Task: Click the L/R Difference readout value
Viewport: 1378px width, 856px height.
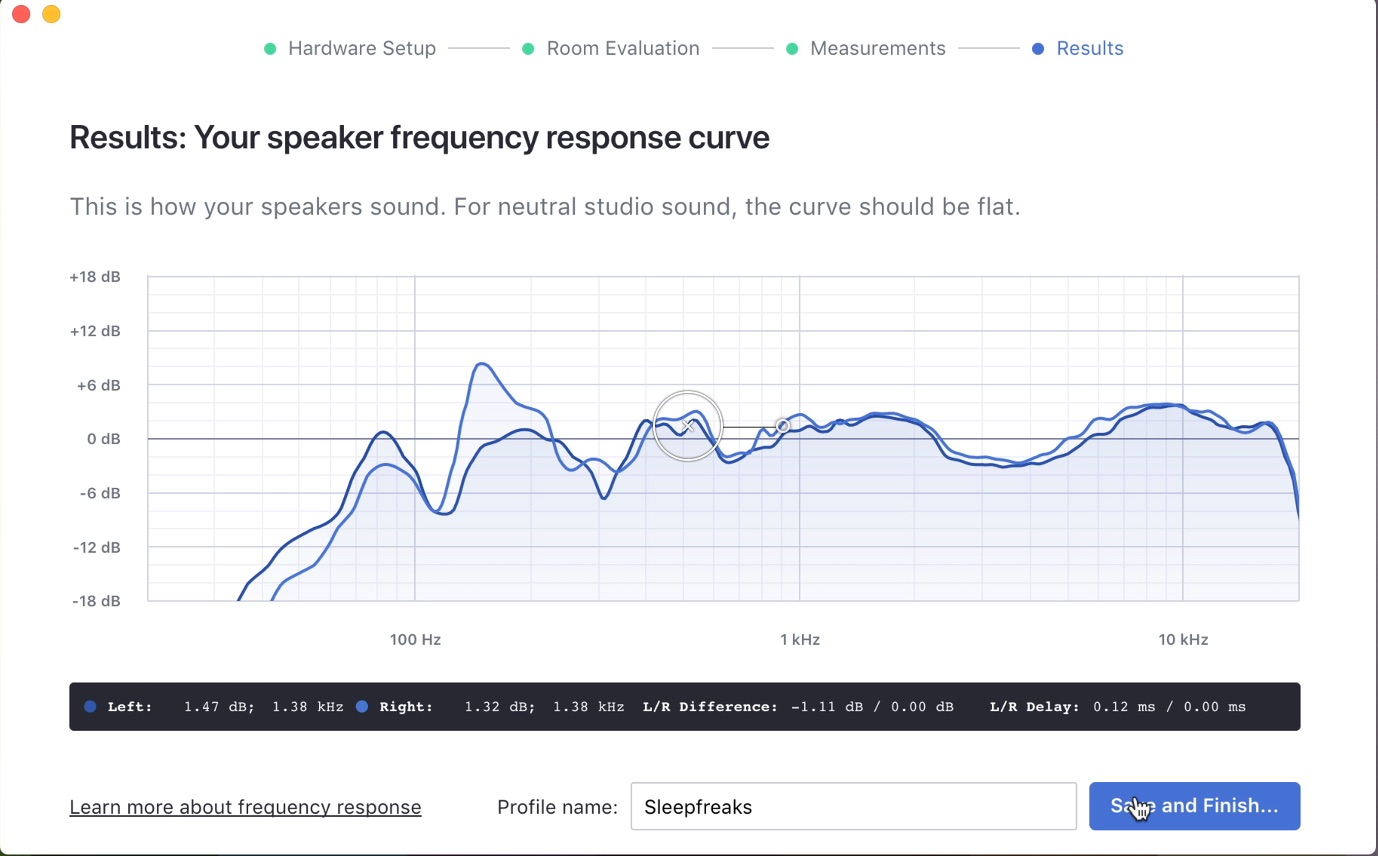Action: (x=872, y=707)
